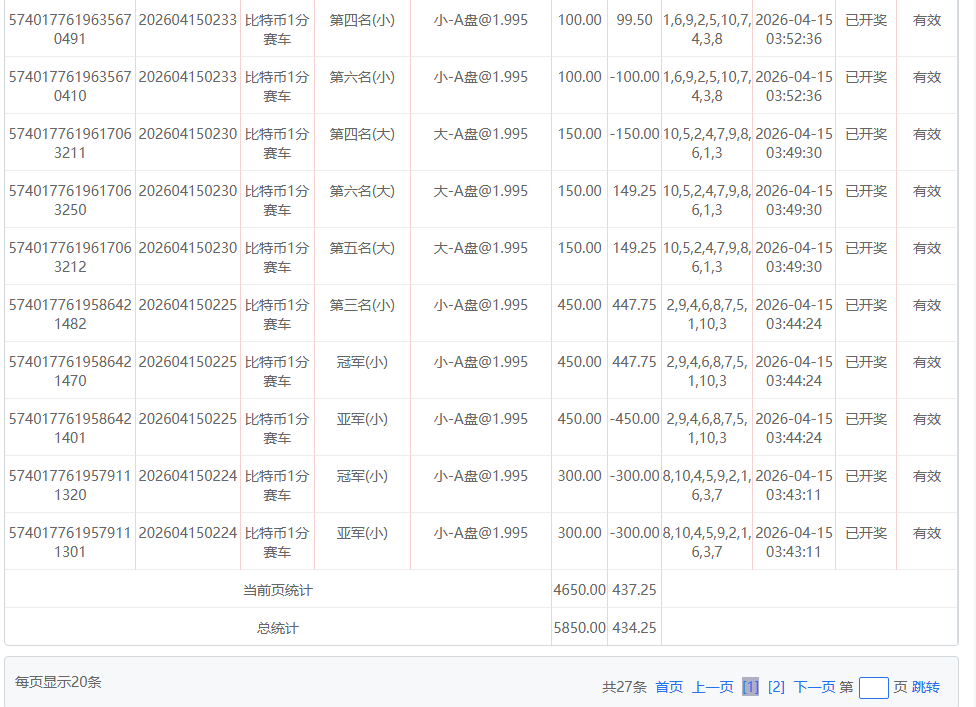Click the 当前页统计 summary row label
This screenshot has height=707, width=976.
pos(278,590)
